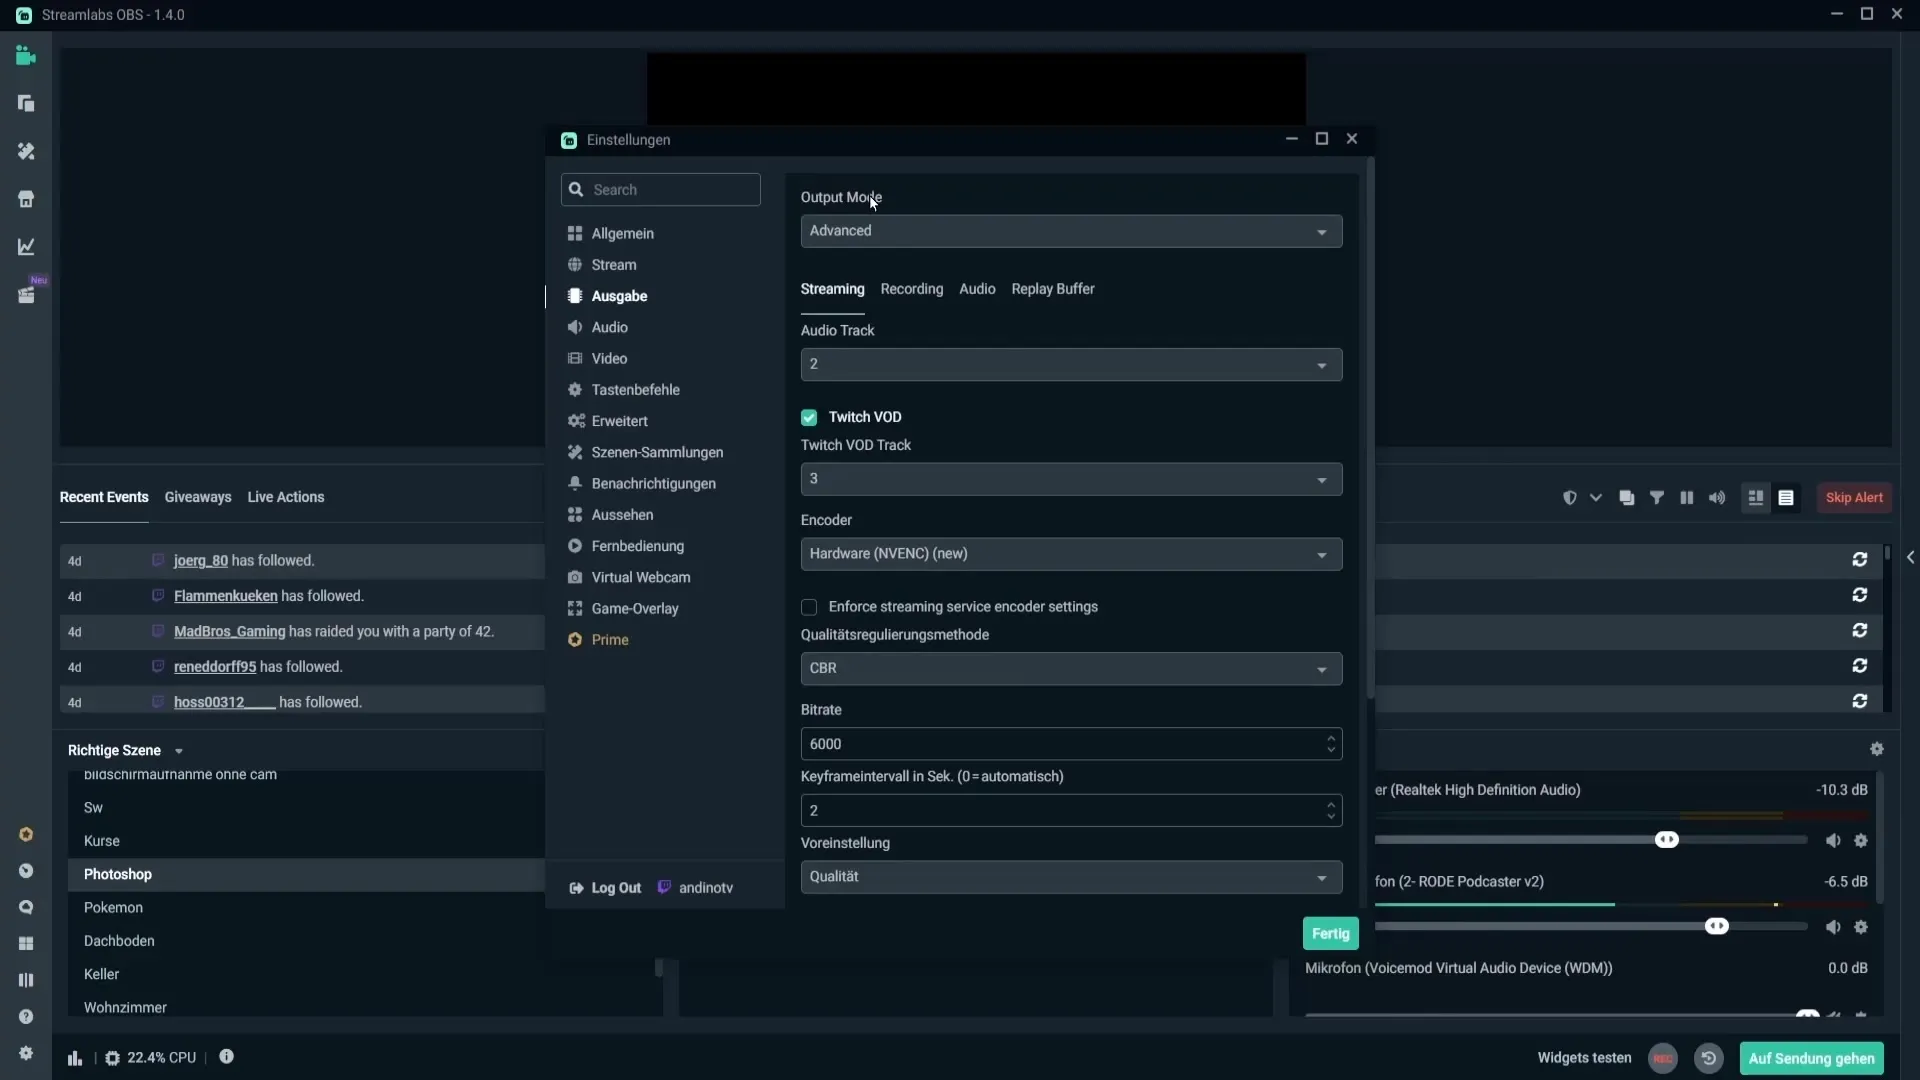
Task: Open the Layout editor icon in left sidebar
Action: point(26,104)
